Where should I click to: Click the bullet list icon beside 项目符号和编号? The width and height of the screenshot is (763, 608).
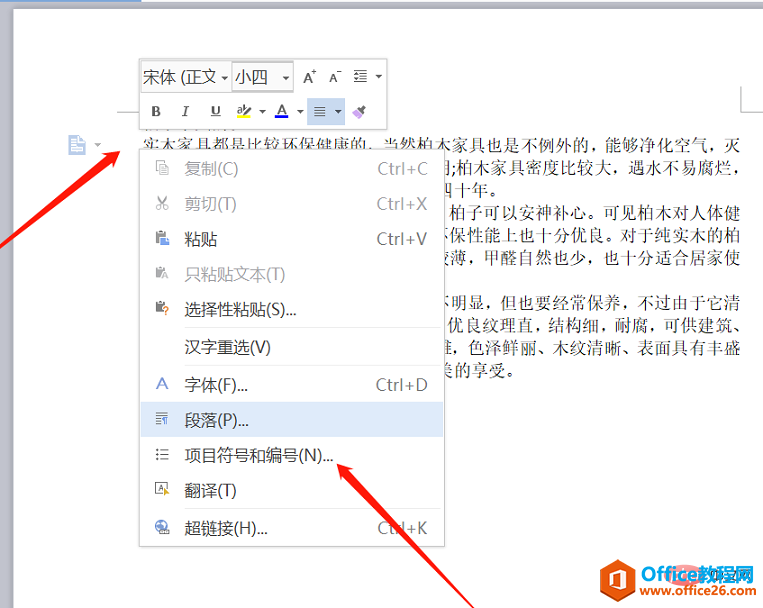162,454
